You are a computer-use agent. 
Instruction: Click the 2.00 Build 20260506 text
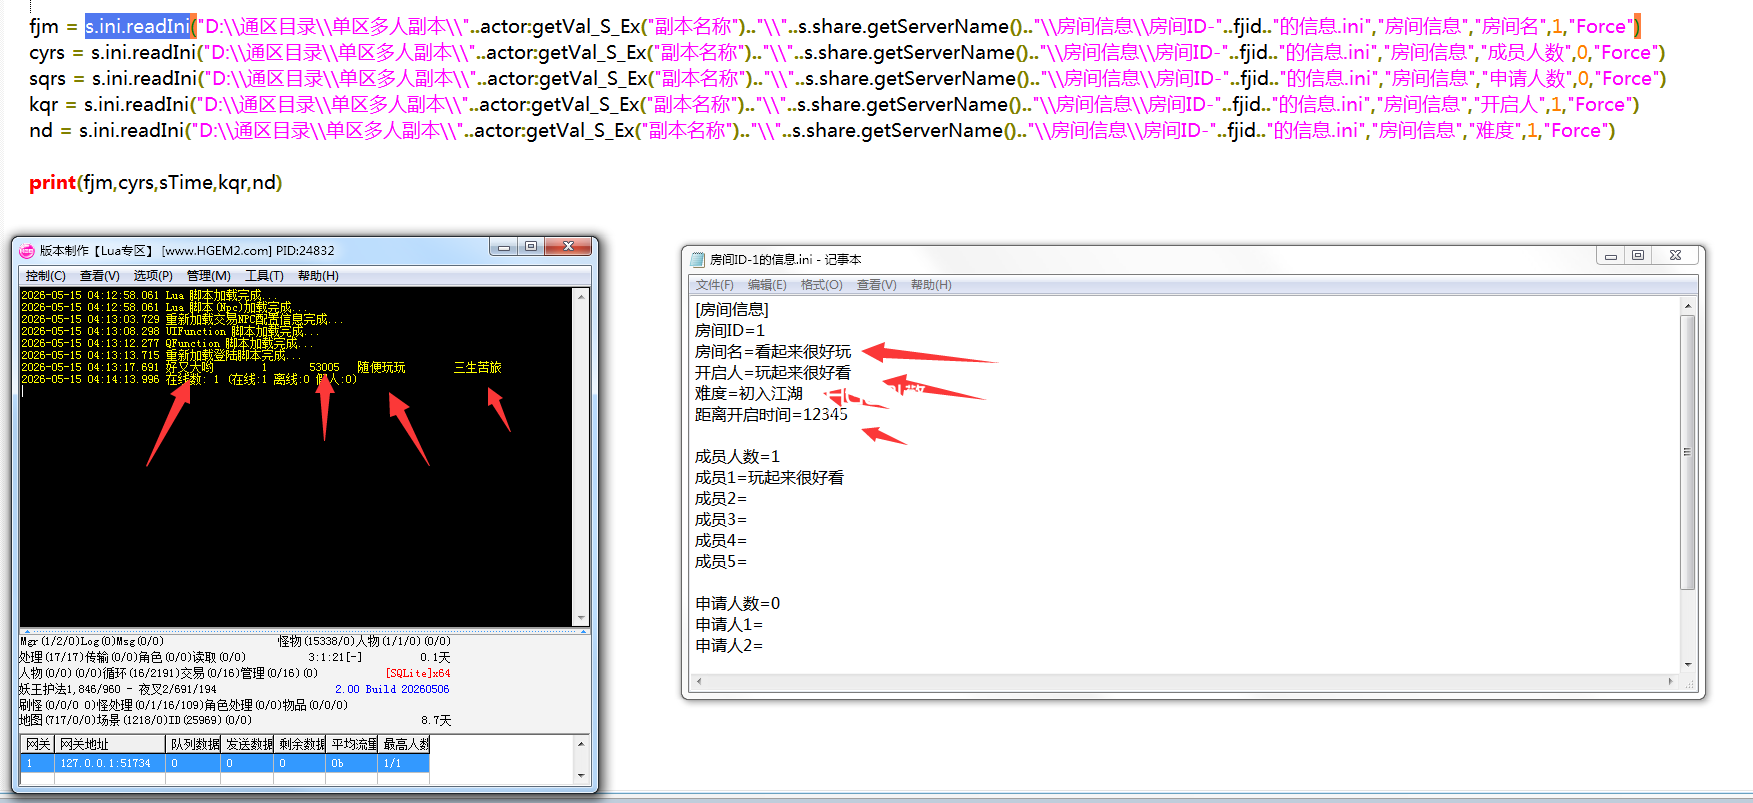click(x=392, y=689)
